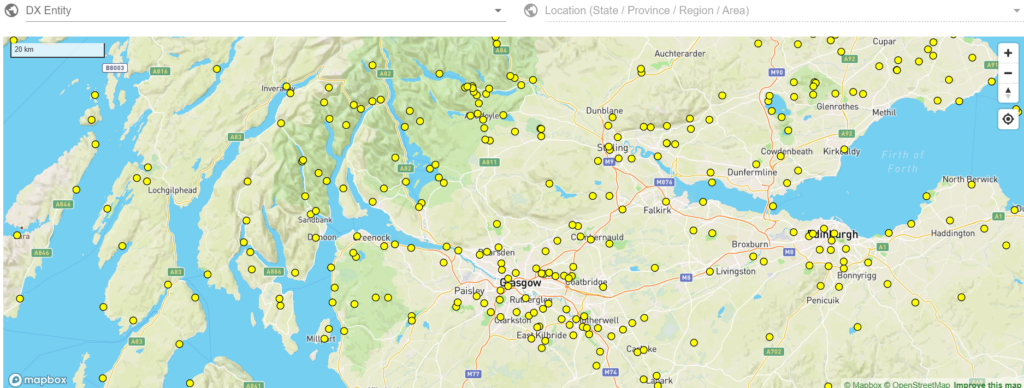This screenshot has height=388, width=1024.
Task: Click the Glasgow city label
Action: click(x=520, y=283)
